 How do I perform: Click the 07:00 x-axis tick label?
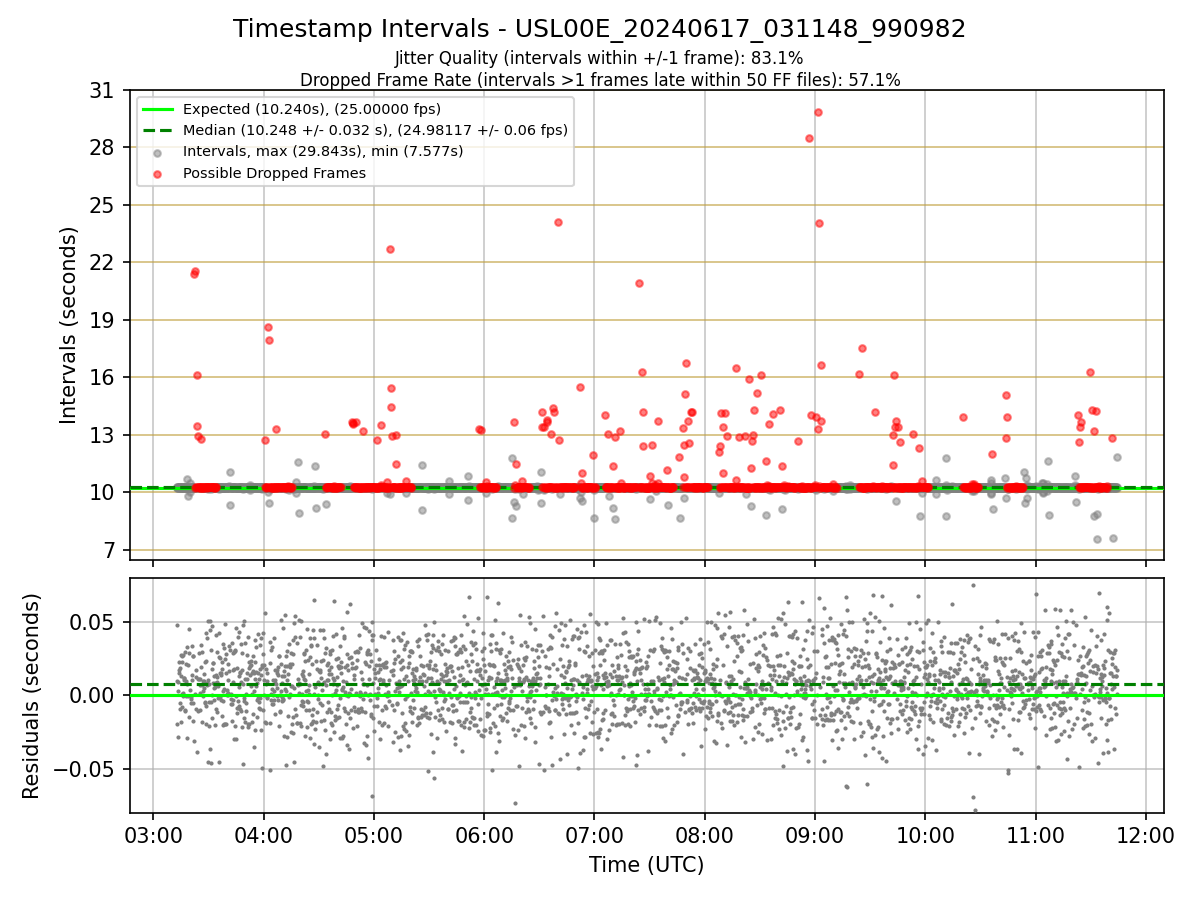click(594, 834)
